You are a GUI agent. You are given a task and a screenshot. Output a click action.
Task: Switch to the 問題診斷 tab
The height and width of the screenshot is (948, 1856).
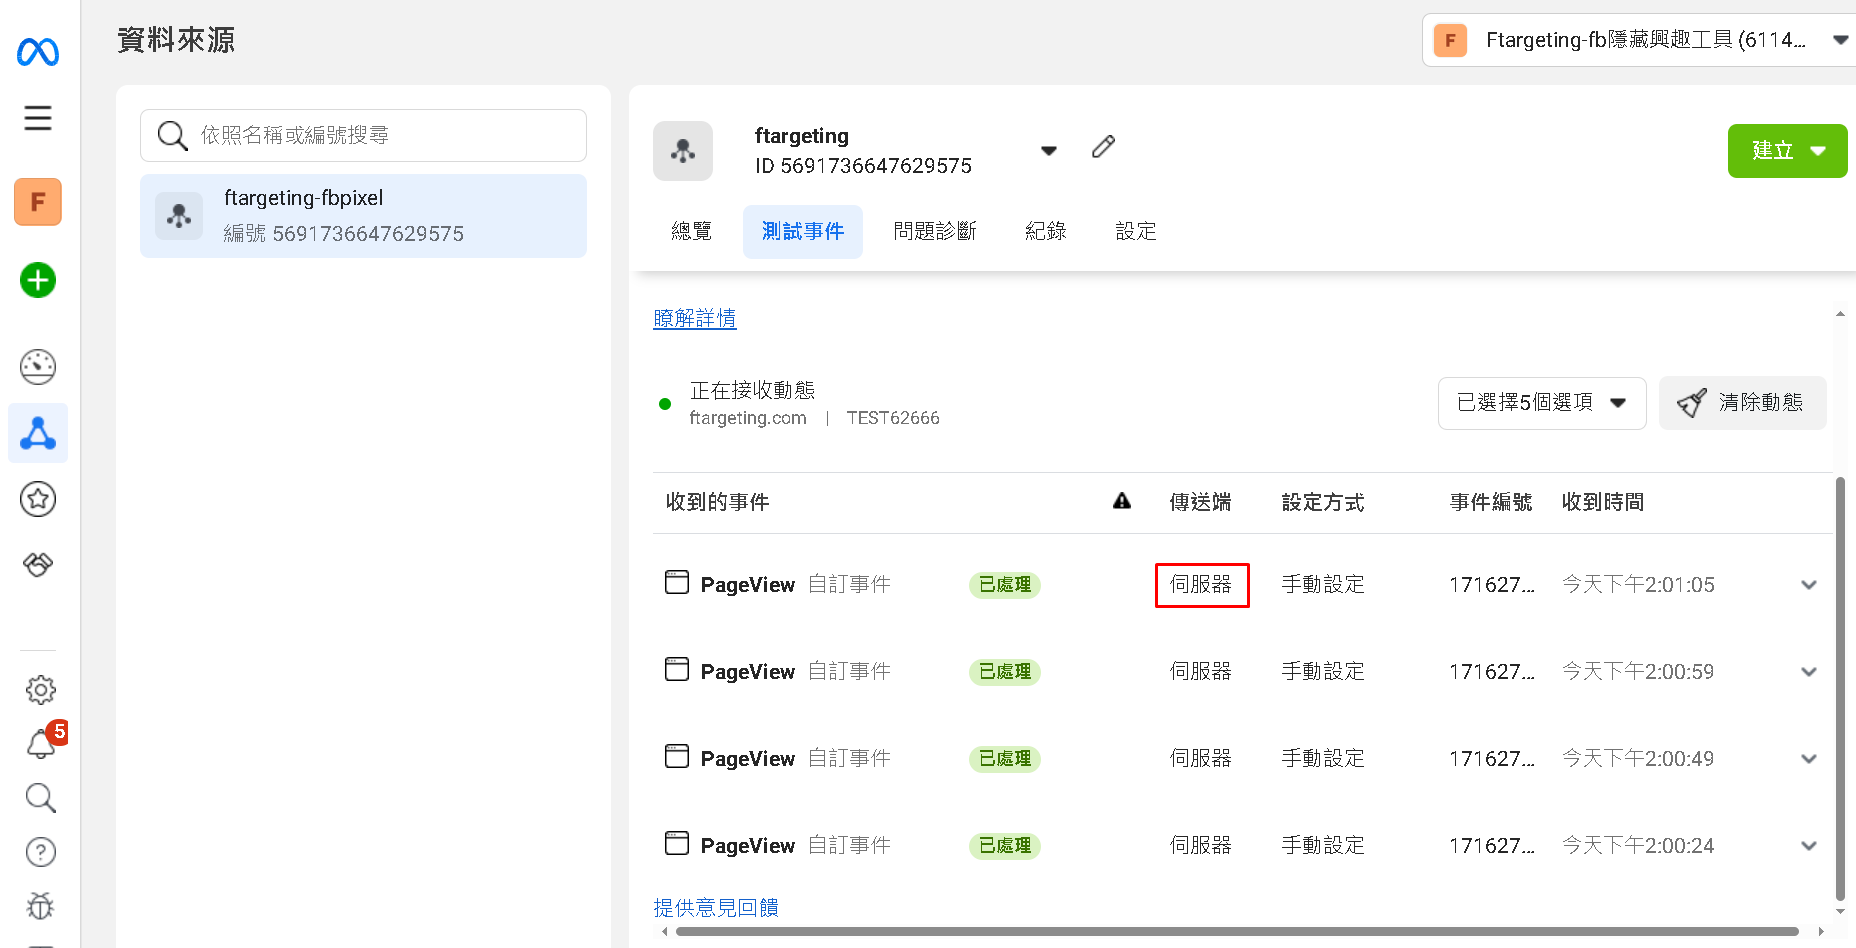coord(935,232)
